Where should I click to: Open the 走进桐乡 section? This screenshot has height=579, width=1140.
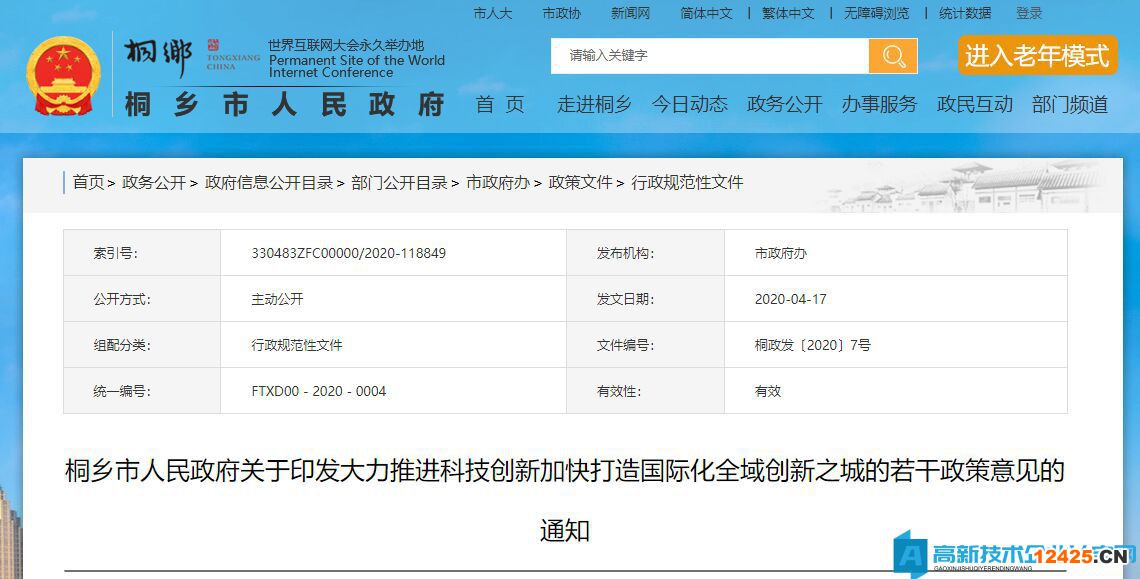594,104
